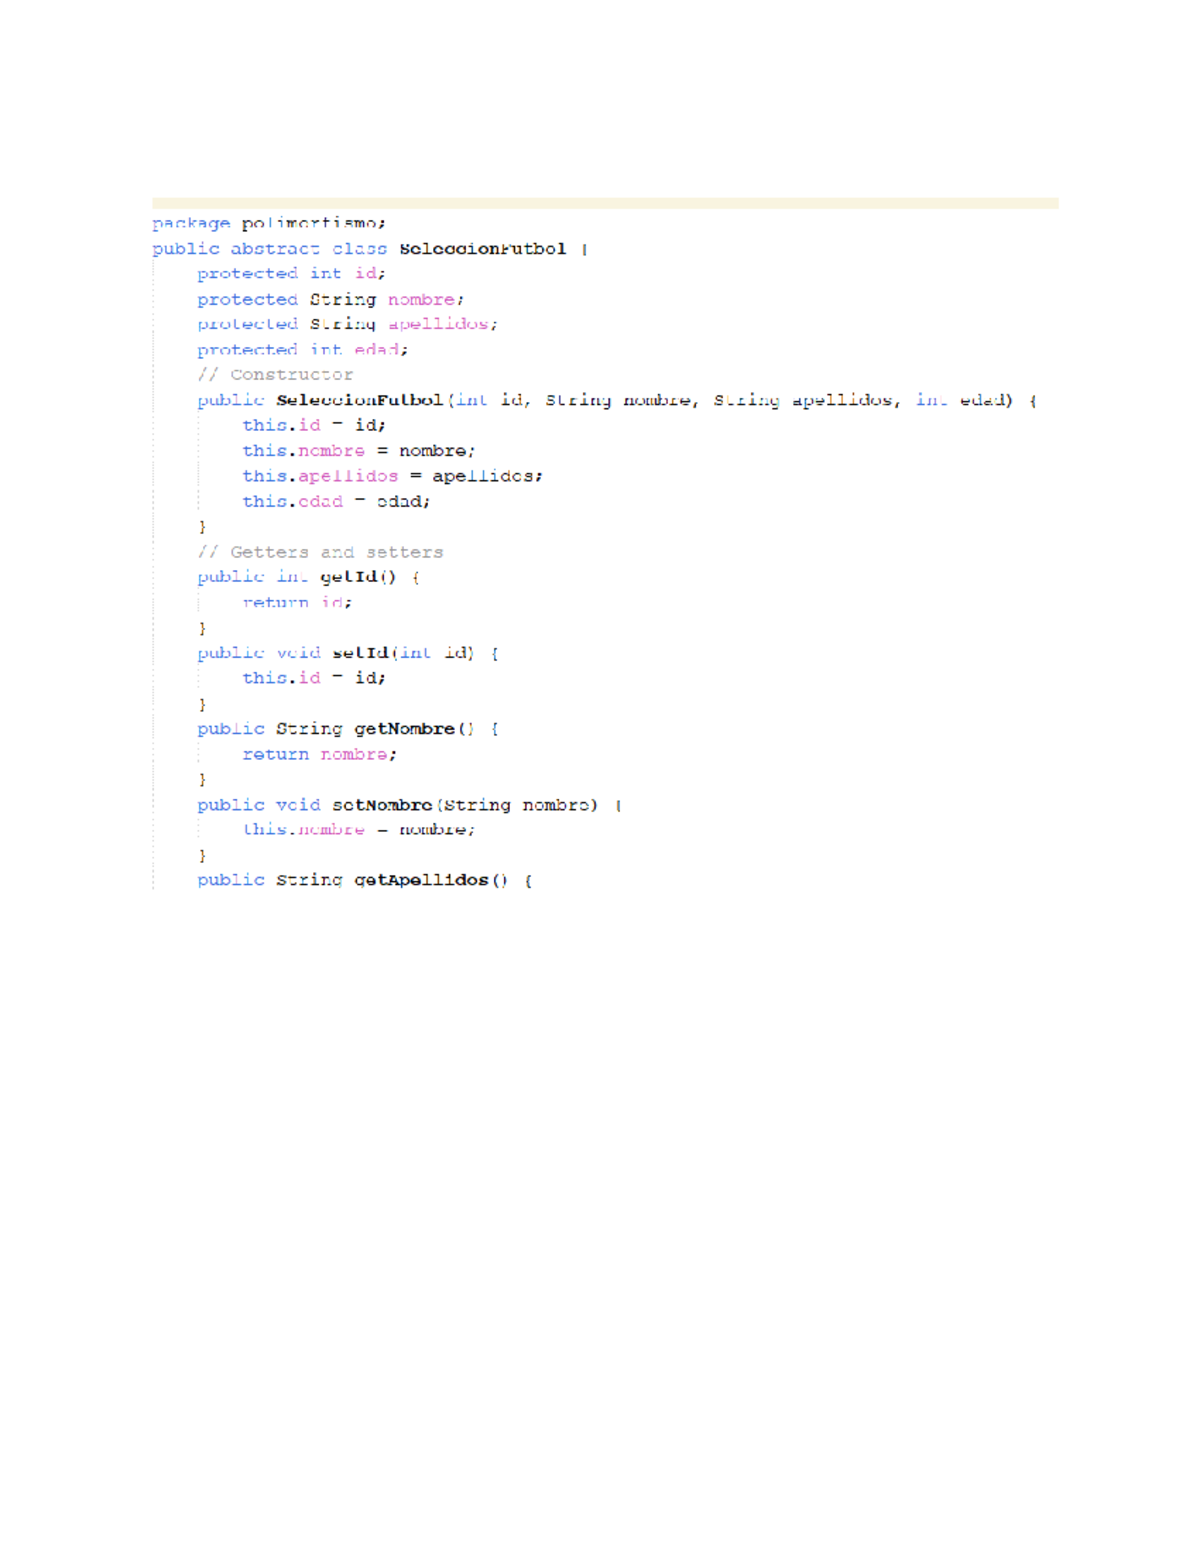Click the 'protected String nombre' field
1200x1553 pixels.
pyautogui.click(x=330, y=300)
